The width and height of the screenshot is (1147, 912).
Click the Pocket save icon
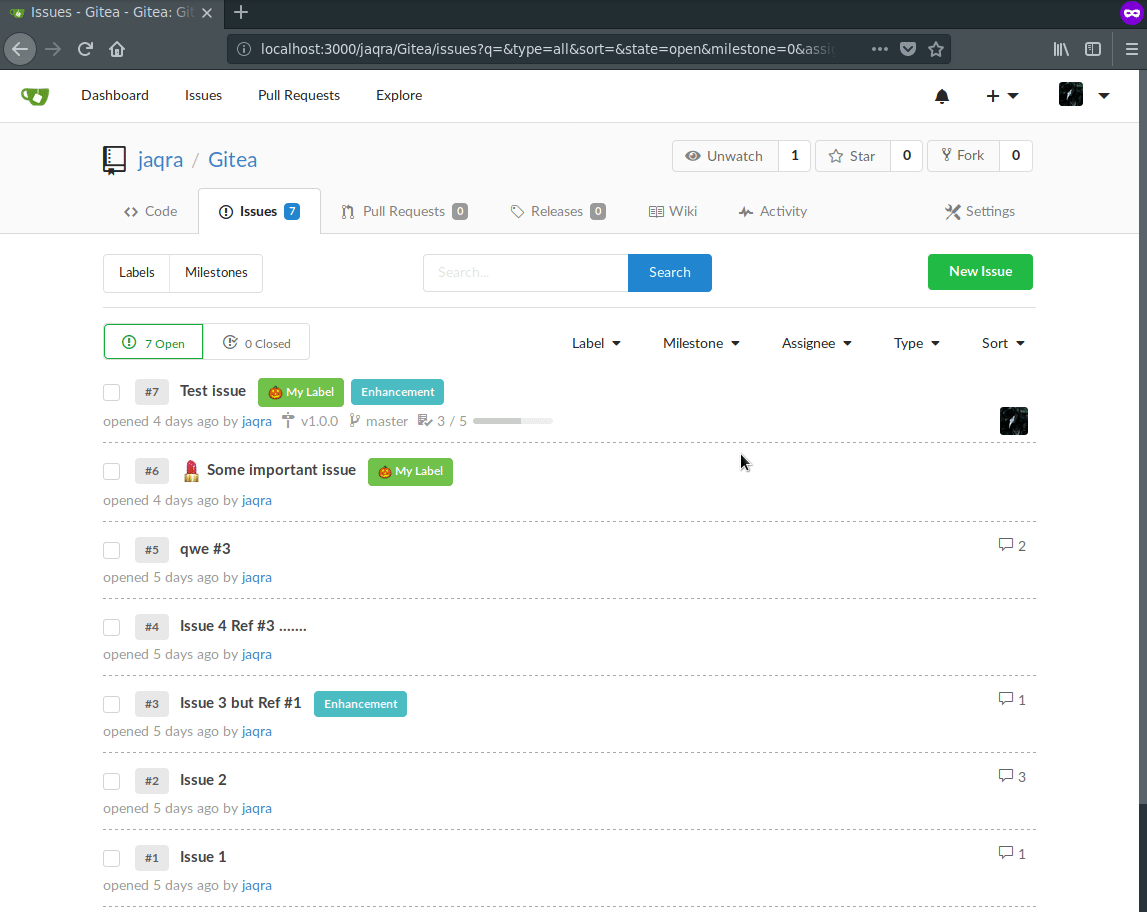pyautogui.click(x=908, y=49)
